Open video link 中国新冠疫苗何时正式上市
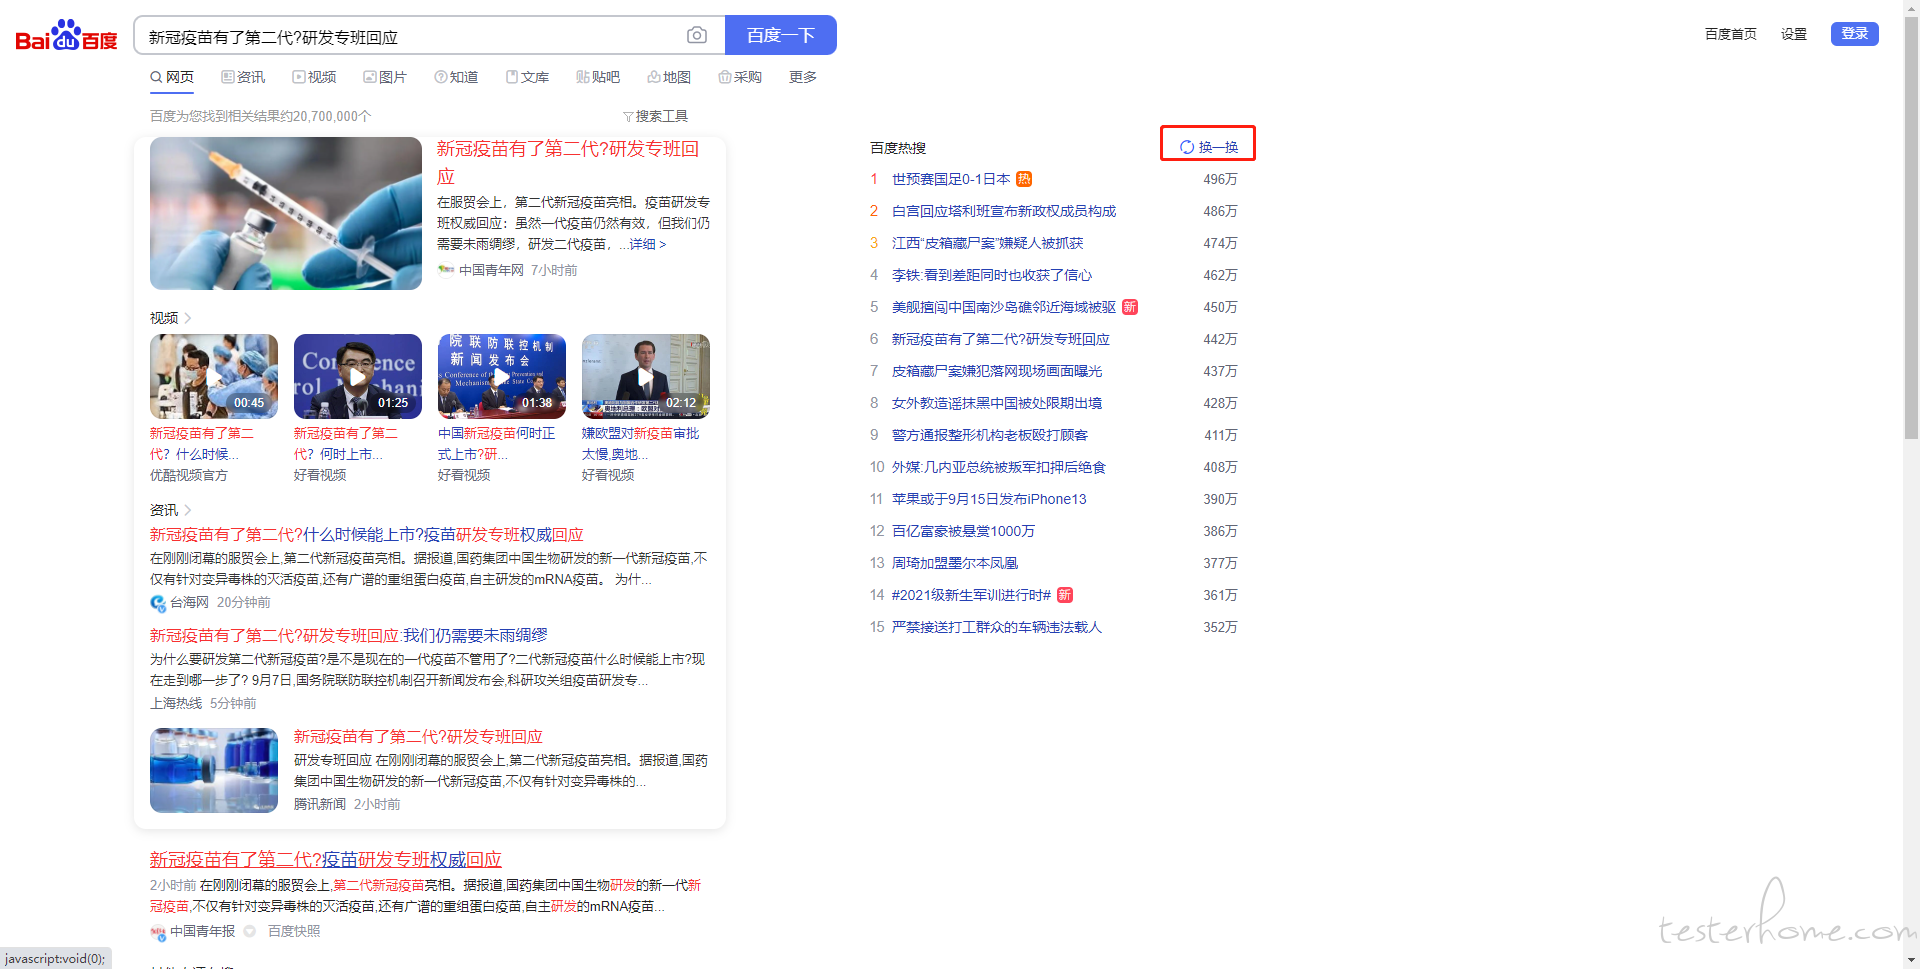Image resolution: width=1920 pixels, height=969 pixels. click(497, 444)
